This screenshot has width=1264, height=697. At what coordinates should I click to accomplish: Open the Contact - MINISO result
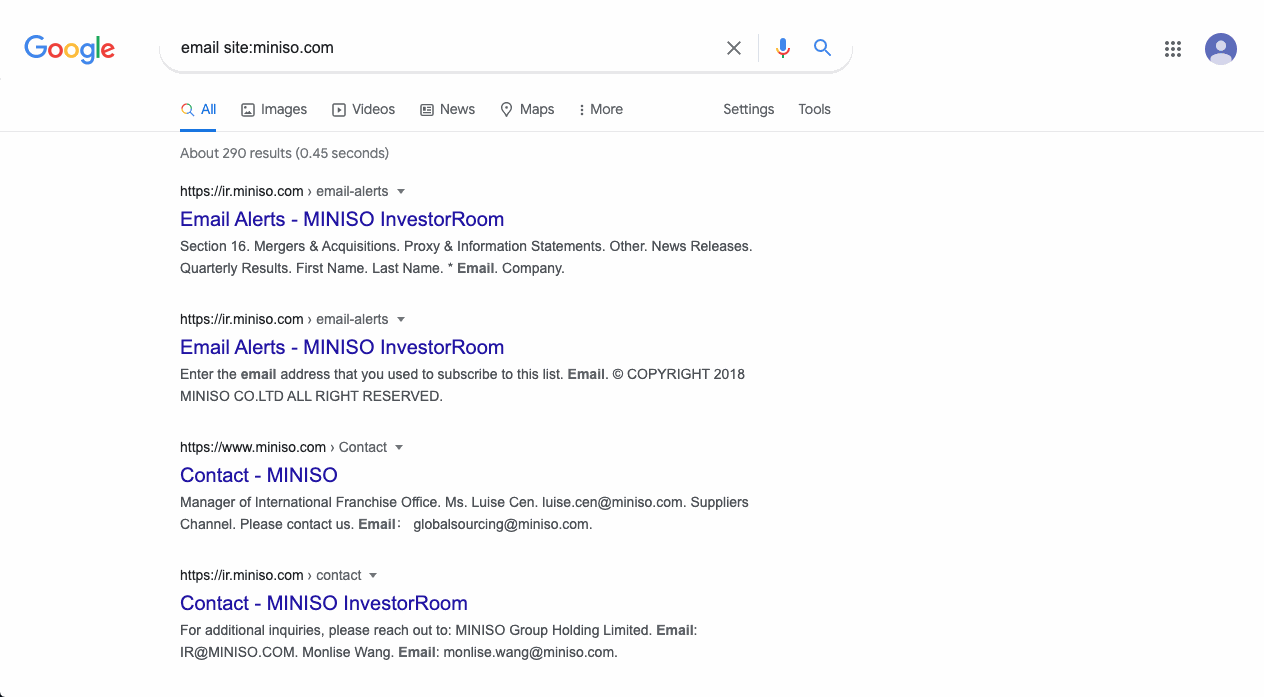coord(259,475)
